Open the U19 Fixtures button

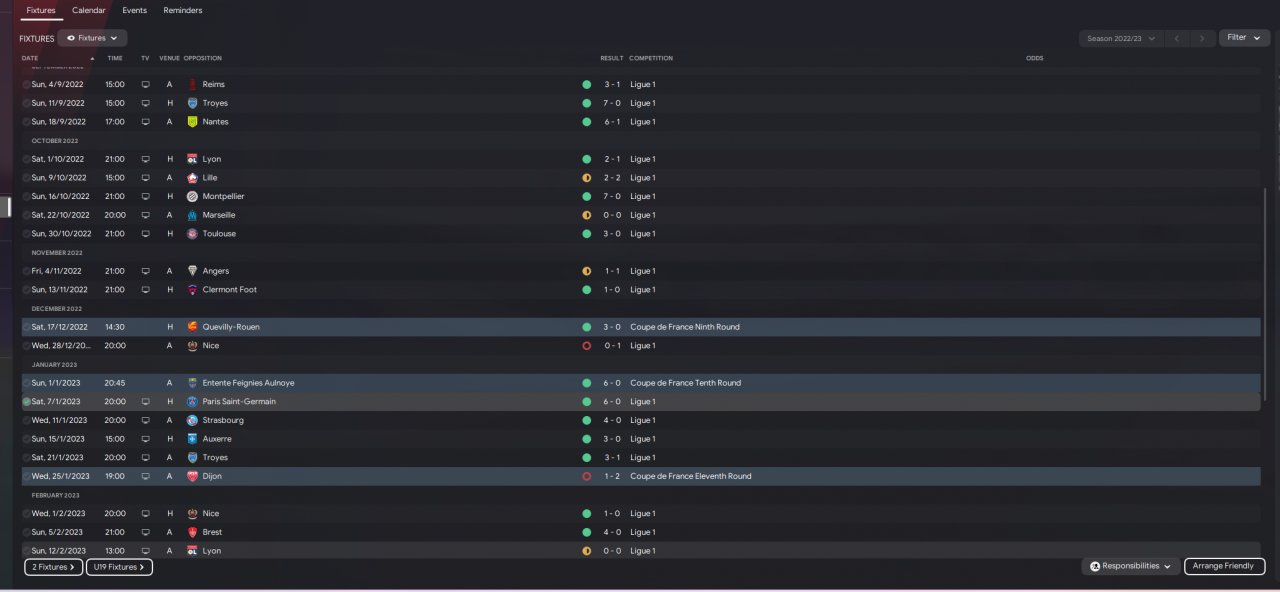[119, 567]
